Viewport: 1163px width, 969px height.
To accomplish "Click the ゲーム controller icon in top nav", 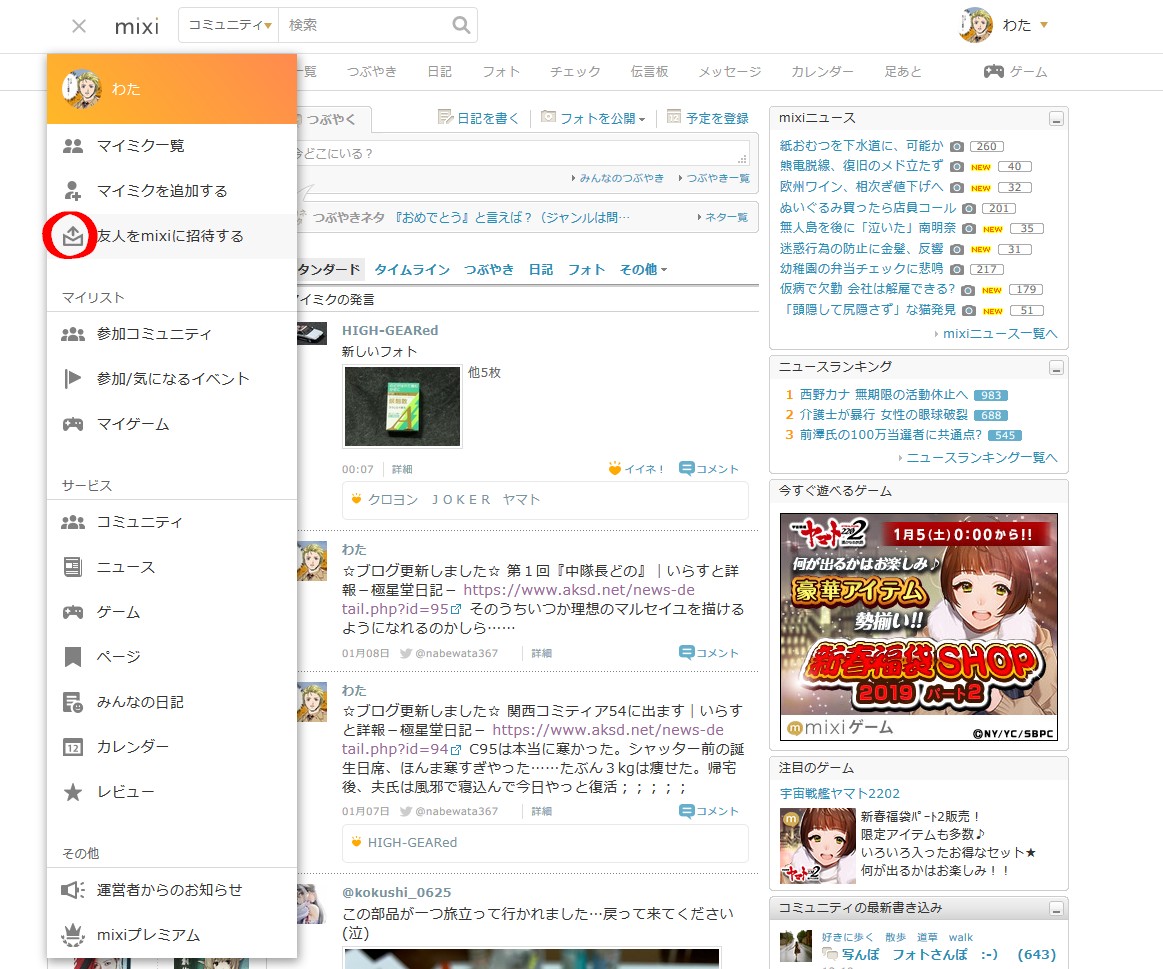I will coord(994,71).
